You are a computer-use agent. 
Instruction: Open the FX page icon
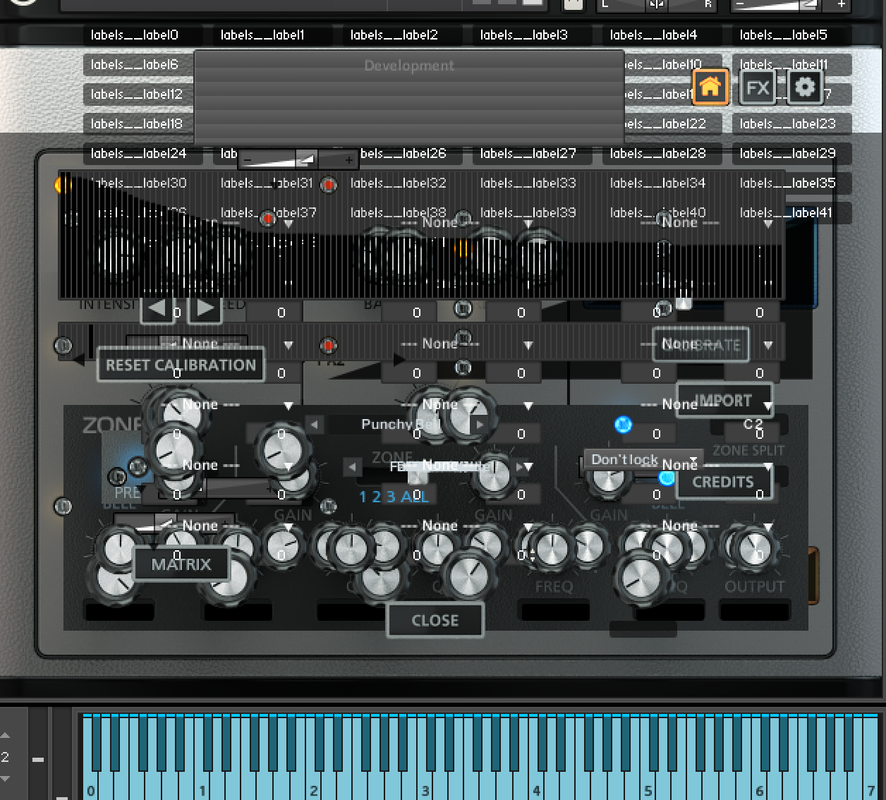point(757,88)
